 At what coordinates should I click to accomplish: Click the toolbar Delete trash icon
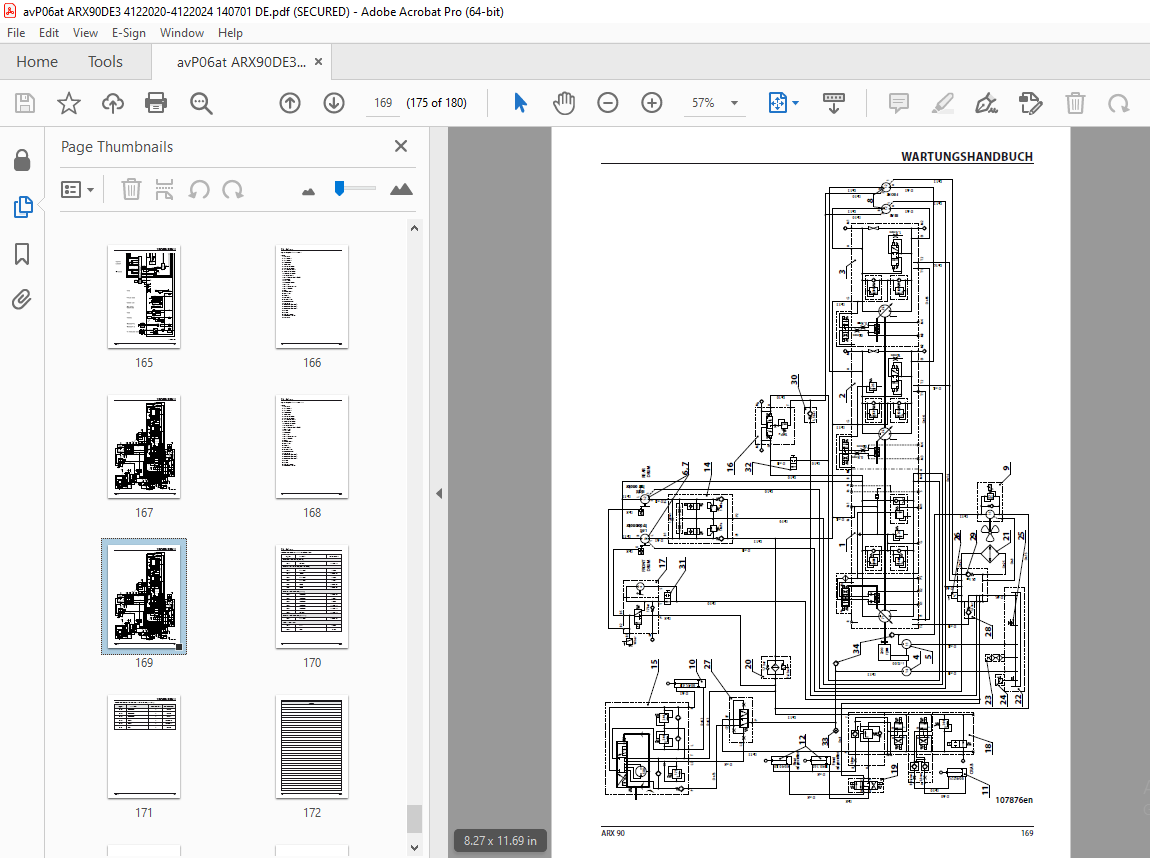1075,103
